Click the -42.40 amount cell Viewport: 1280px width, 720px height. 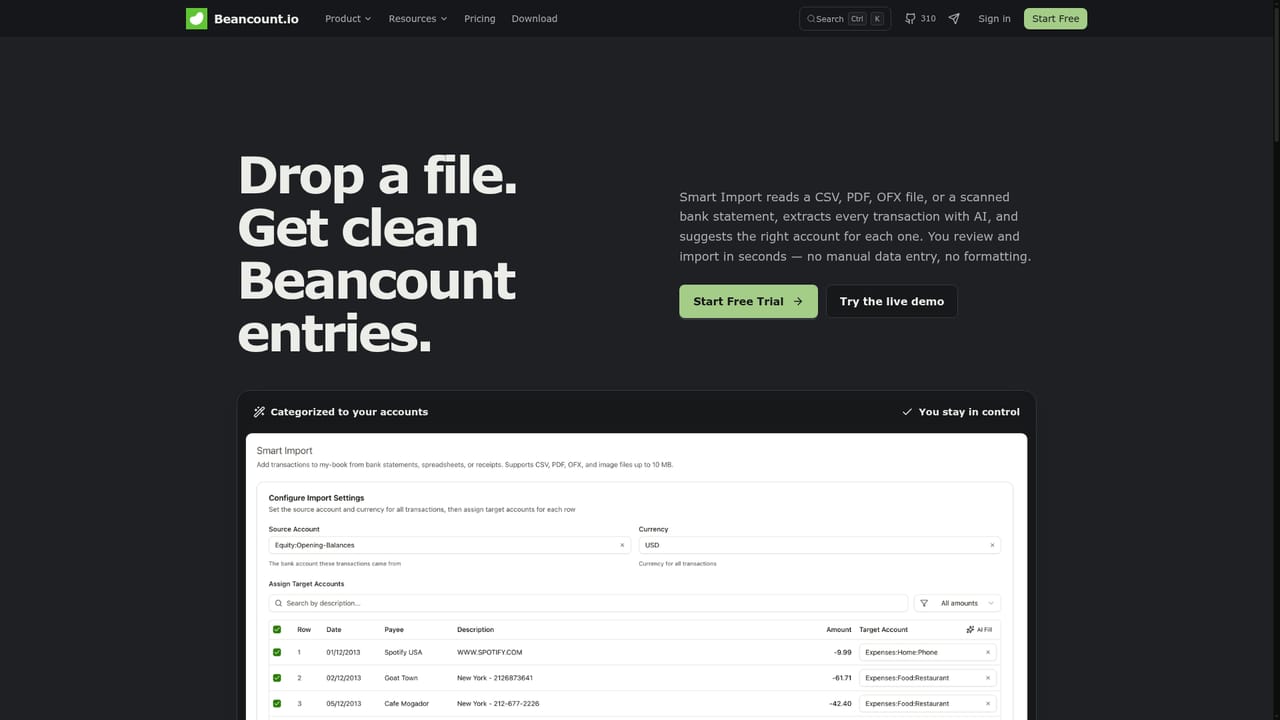[x=840, y=704]
